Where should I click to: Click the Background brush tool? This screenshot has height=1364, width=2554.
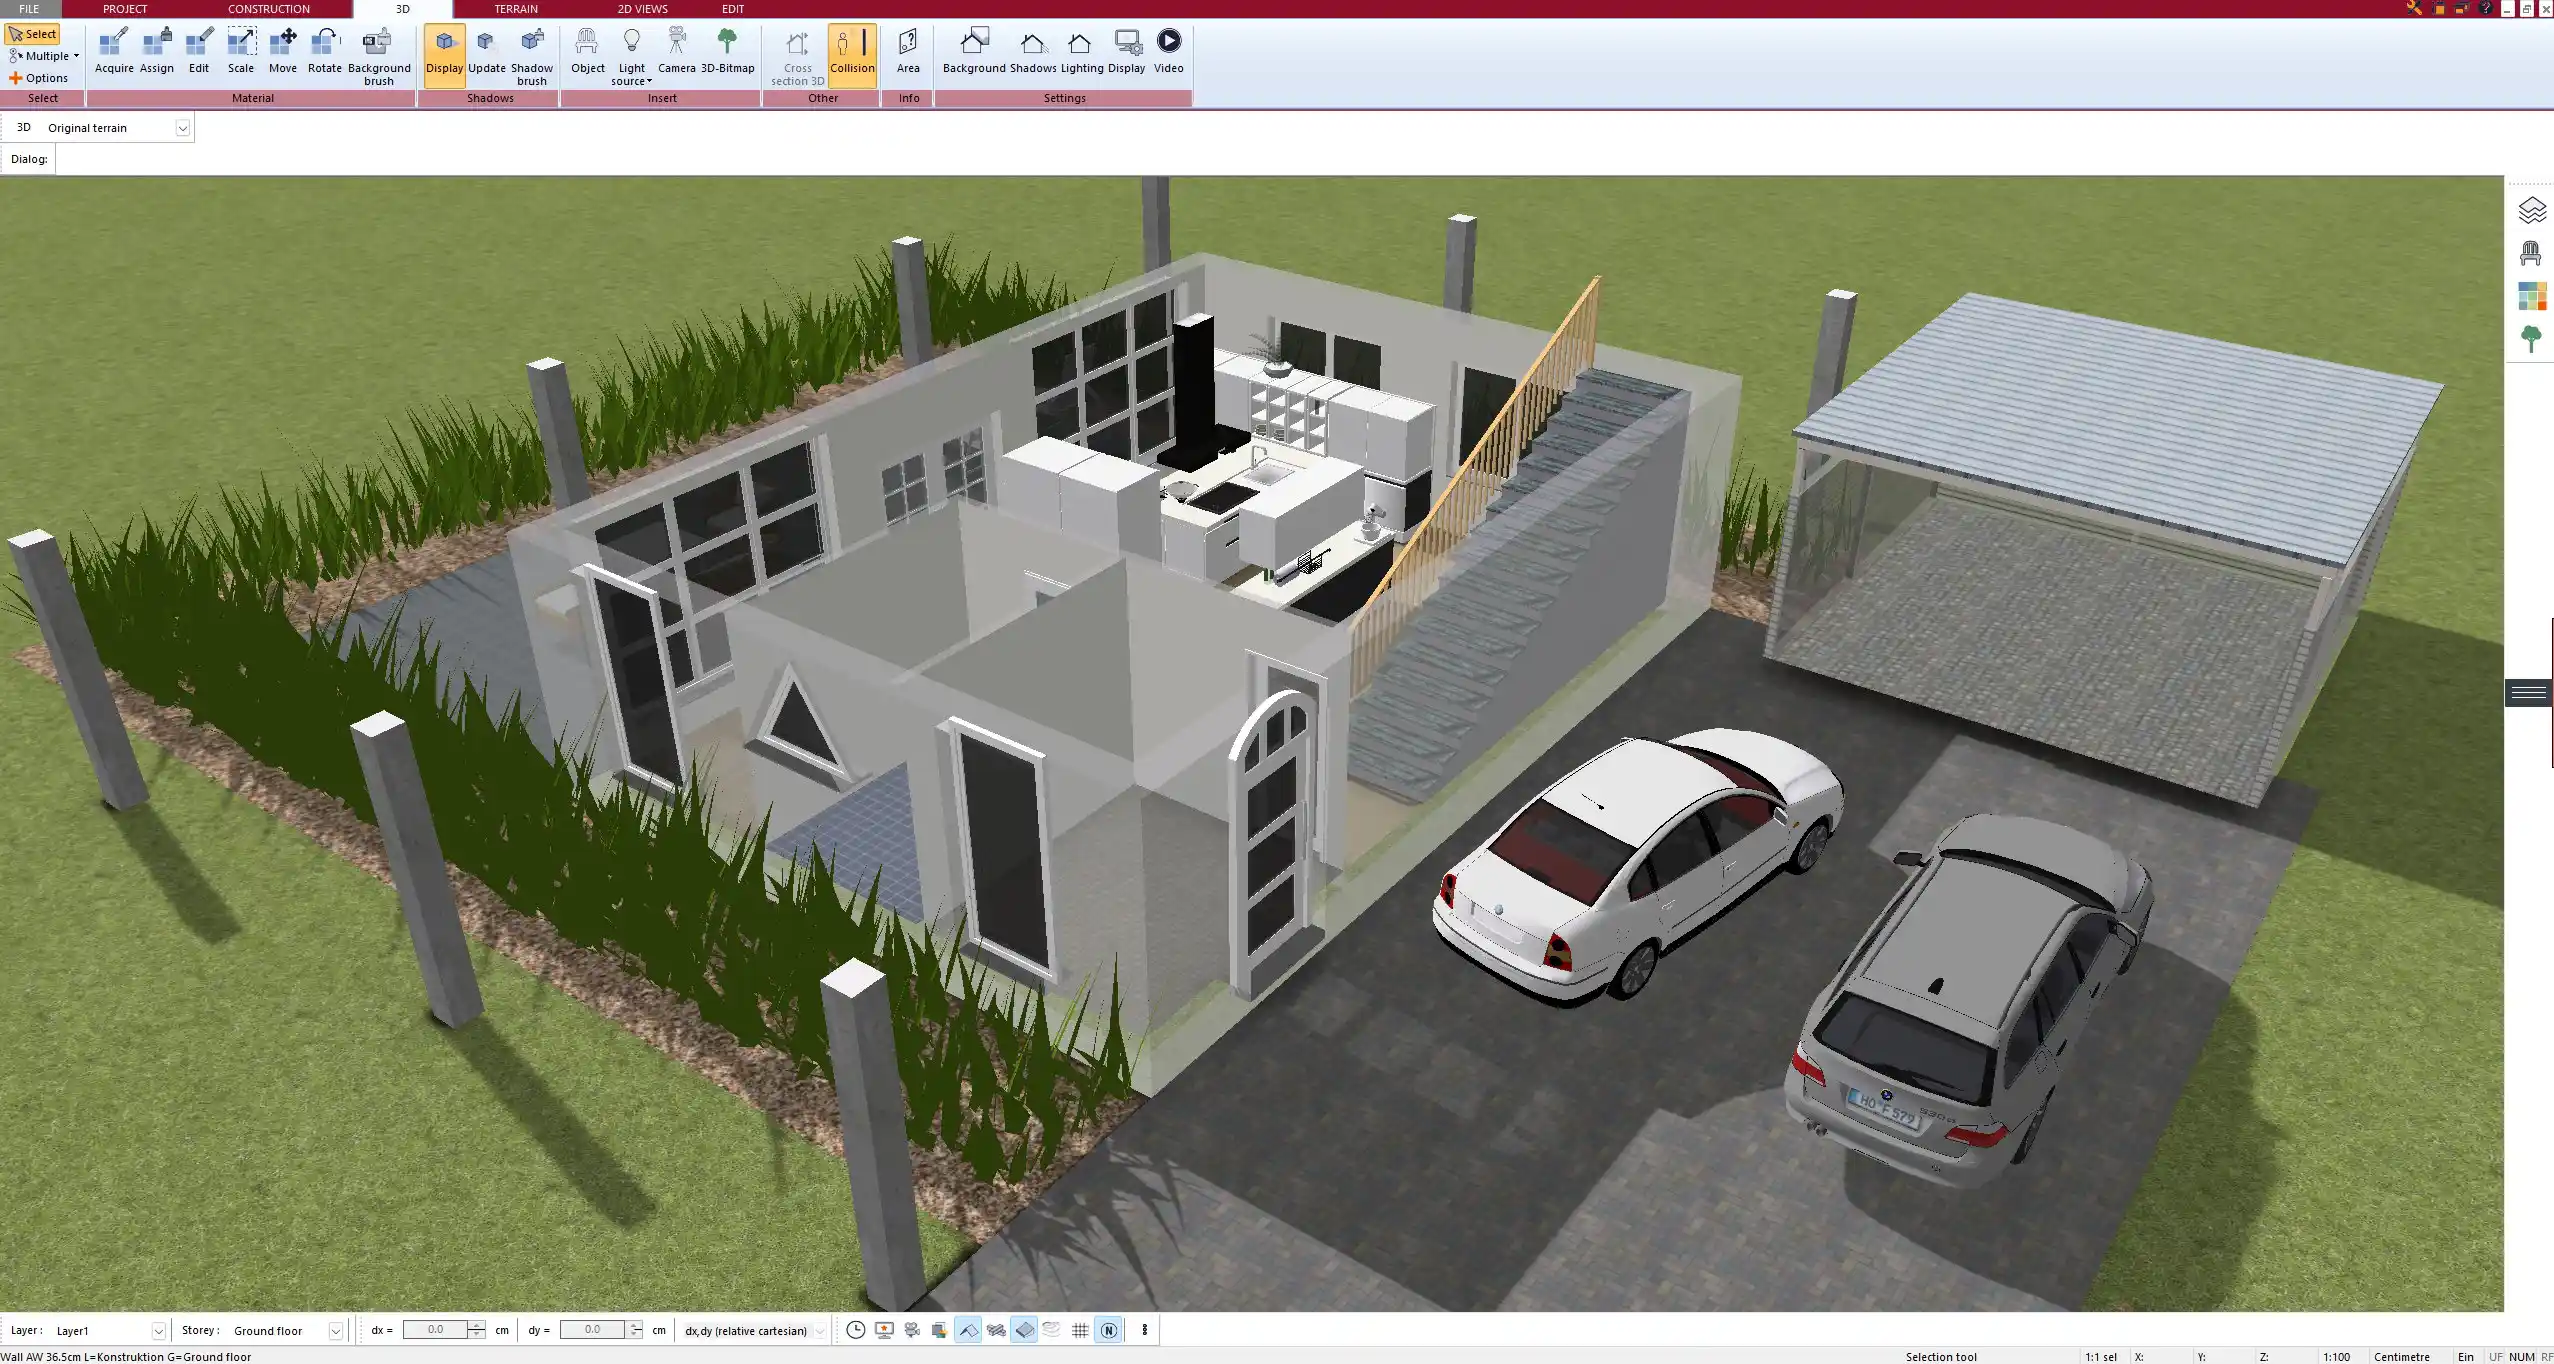click(x=378, y=56)
